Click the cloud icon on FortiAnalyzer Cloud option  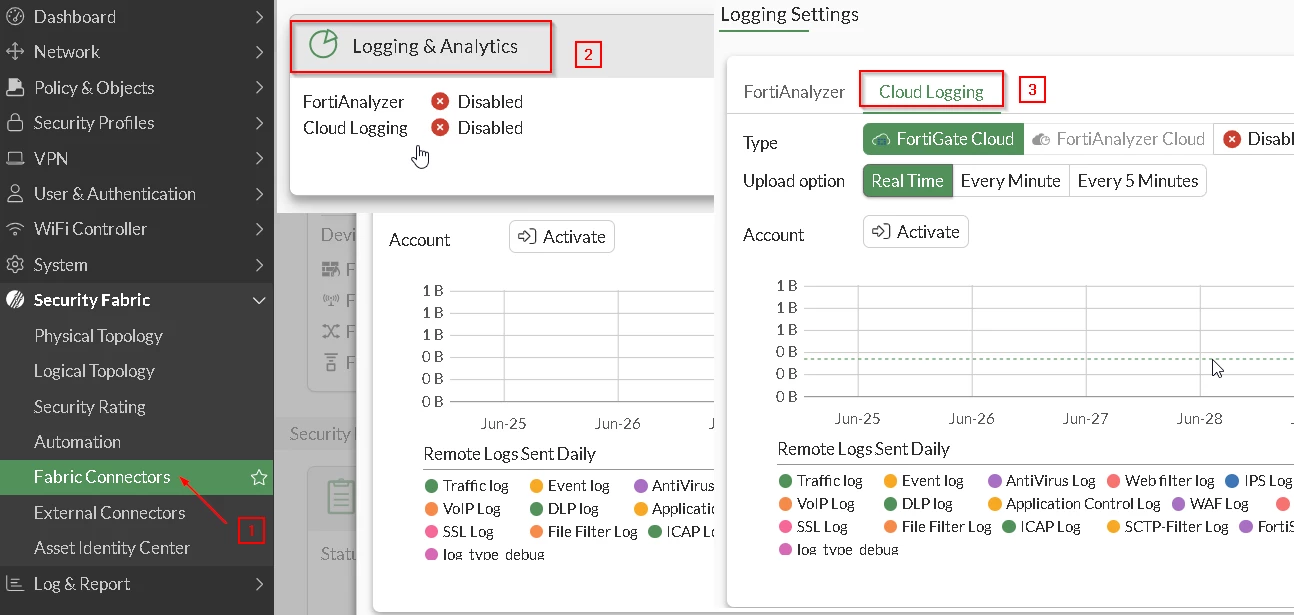click(x=1041, y=139)
